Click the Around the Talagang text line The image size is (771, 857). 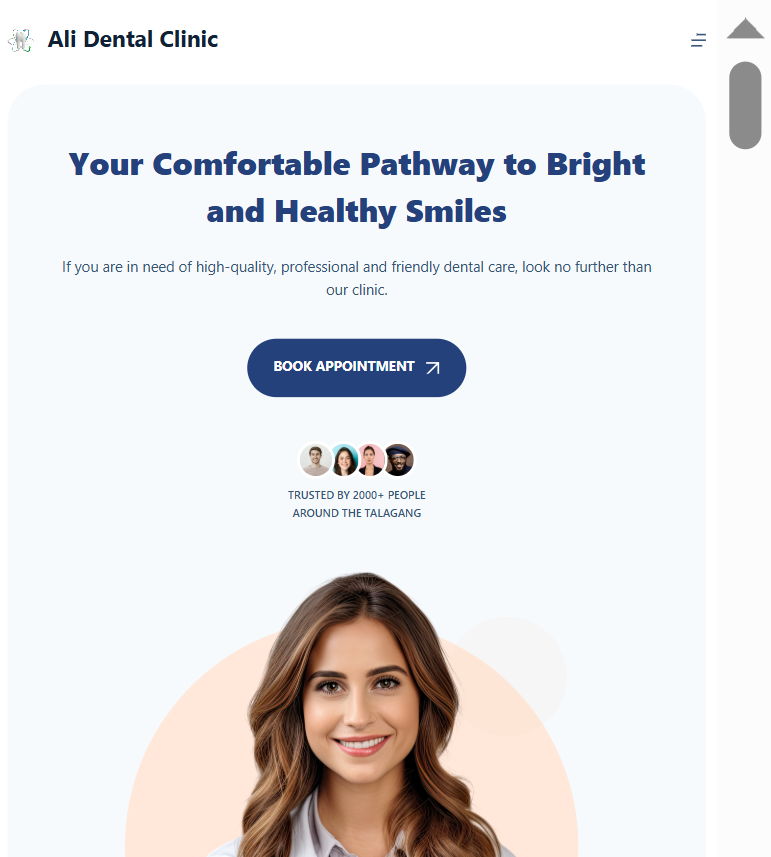pyautogui.click(x=356, y=513)
